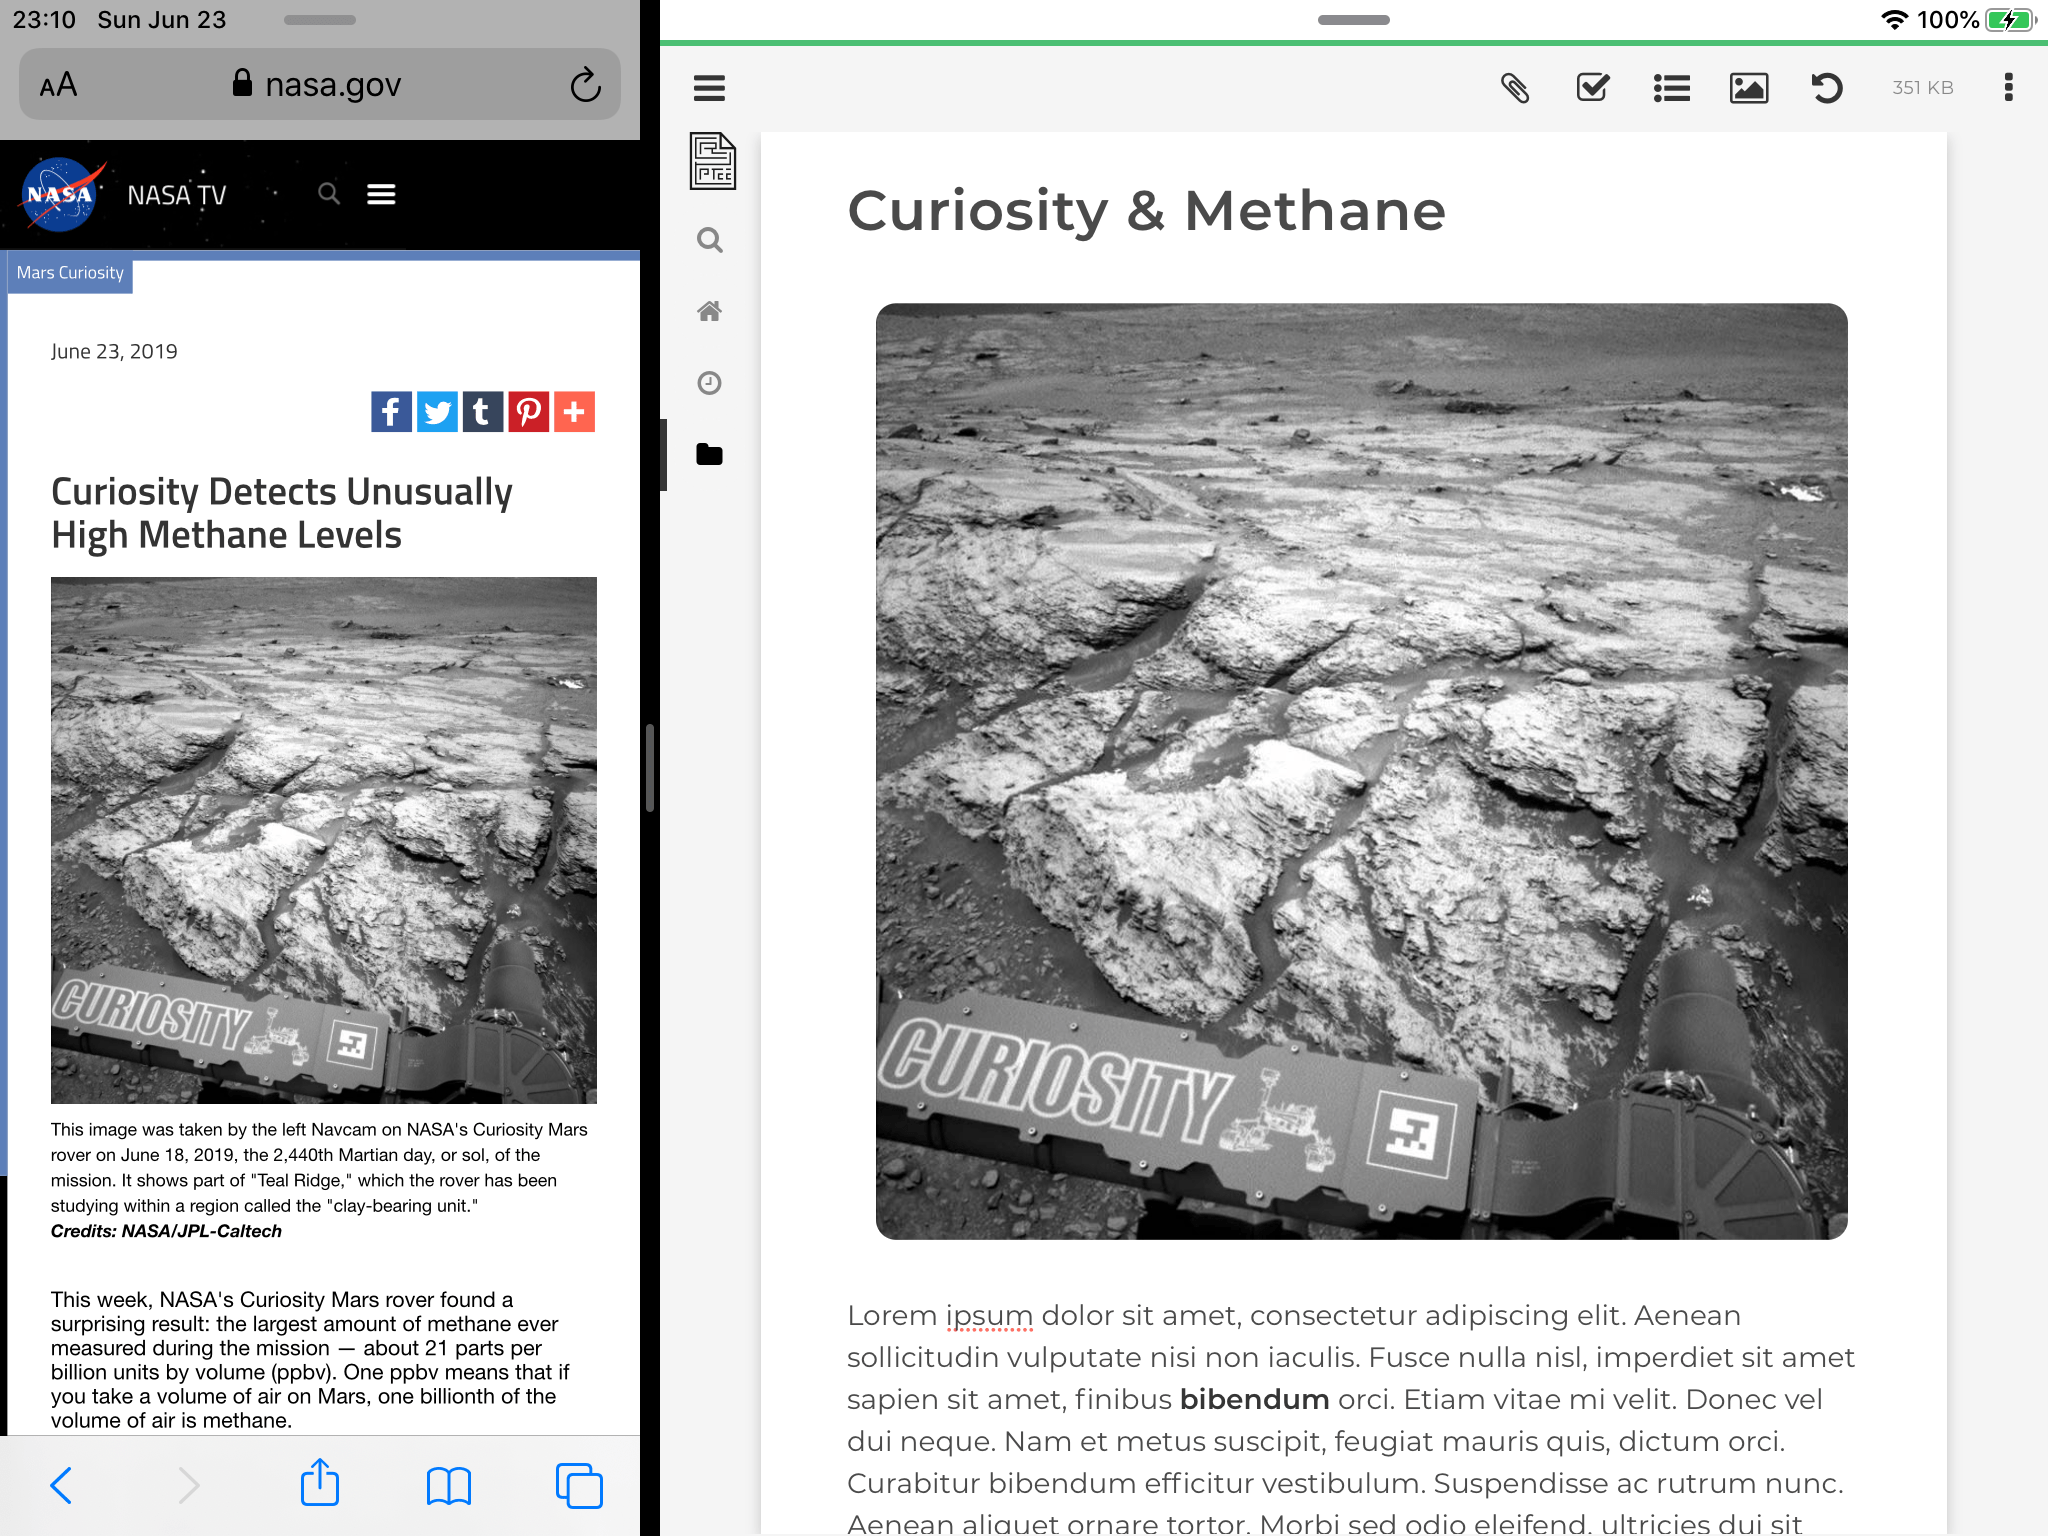The width and height of the screenshot is (2048, 1536).
Task: Open more sharing options plus icon
Action: (x=574, y=411)
